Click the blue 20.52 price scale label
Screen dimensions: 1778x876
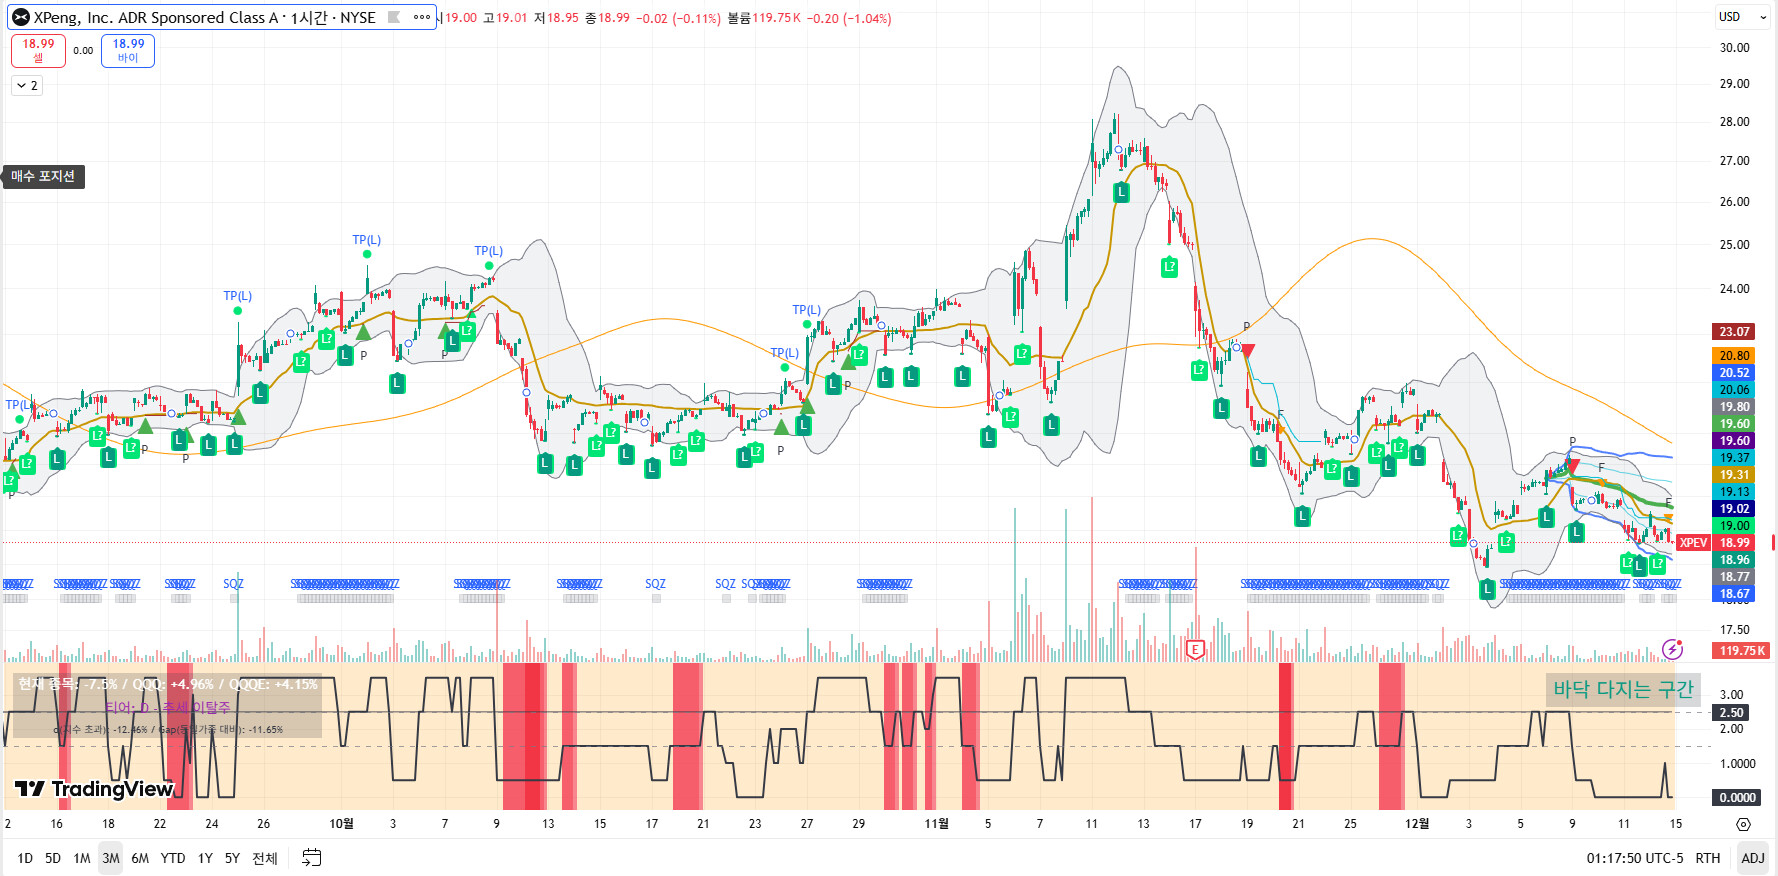1734,373
